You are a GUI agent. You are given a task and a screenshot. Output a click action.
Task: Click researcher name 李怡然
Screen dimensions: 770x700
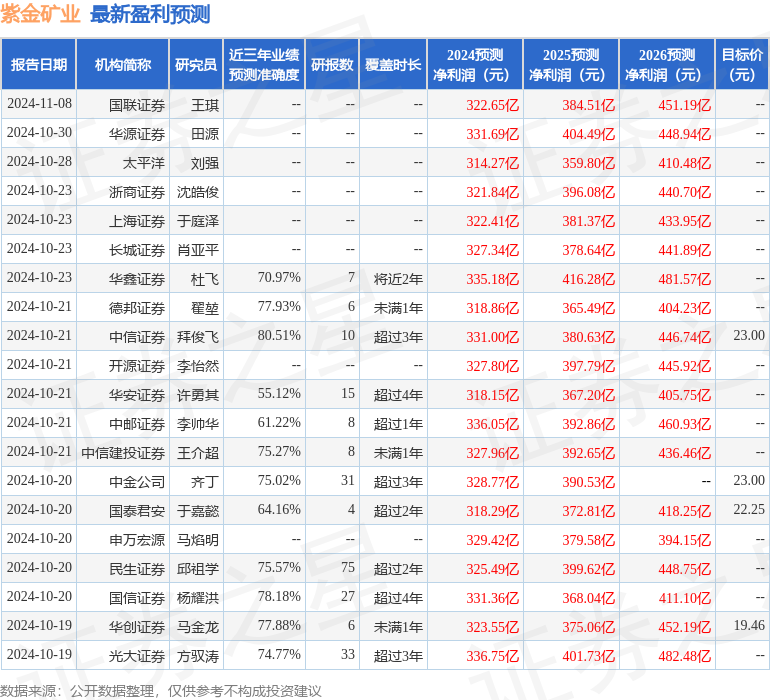198,366
